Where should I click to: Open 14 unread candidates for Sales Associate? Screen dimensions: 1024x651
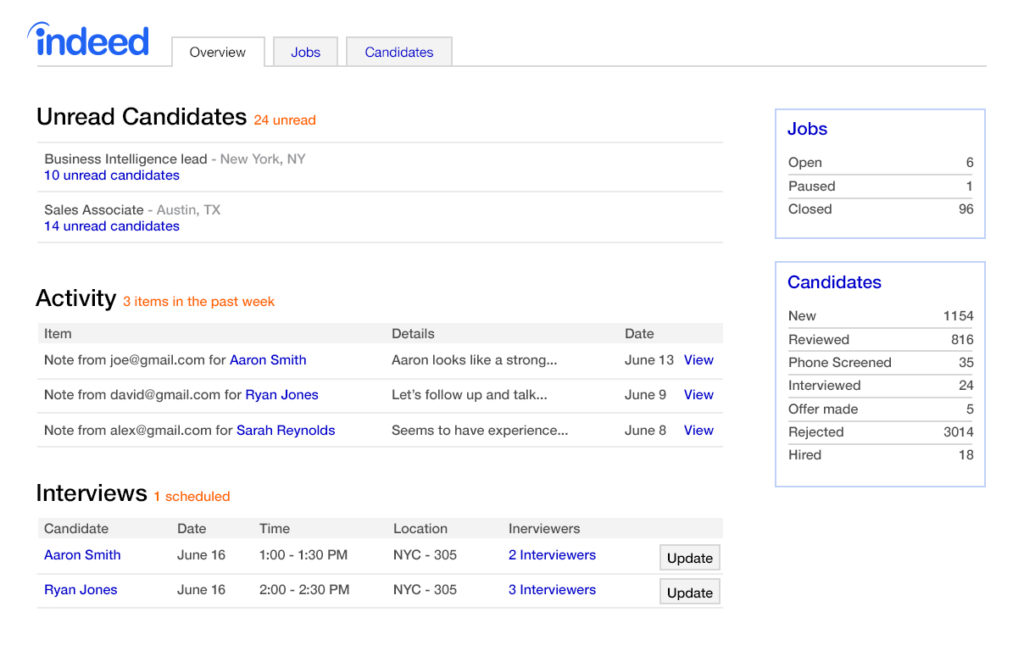pyautogui.click(x=111, y=226)
